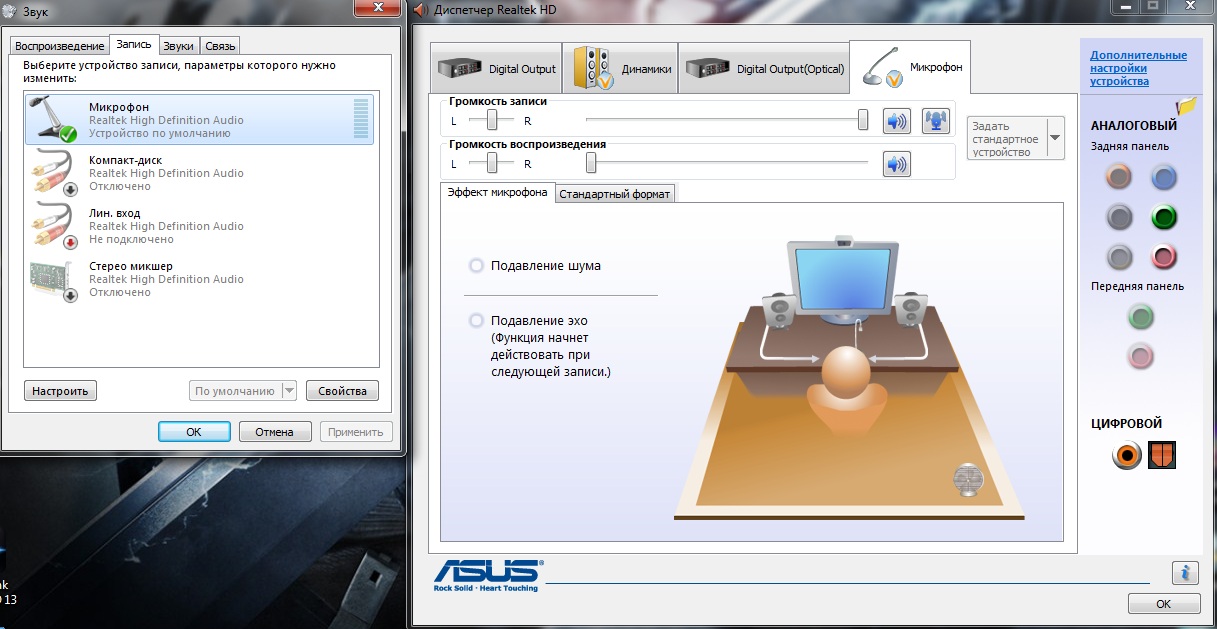Image resolution: width=1217 pixels, height=629 pixels.
Task: Click the pink rear panel microphone jack
Action: point(1162,257)
